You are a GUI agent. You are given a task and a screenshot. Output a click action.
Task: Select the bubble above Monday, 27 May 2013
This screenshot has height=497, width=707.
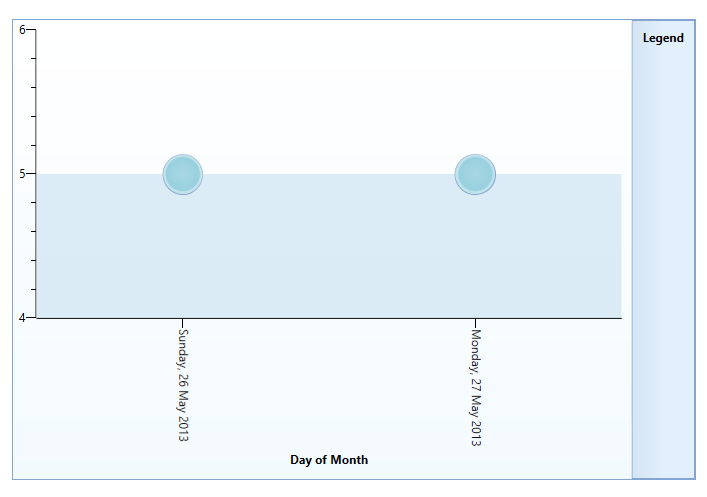475,174
